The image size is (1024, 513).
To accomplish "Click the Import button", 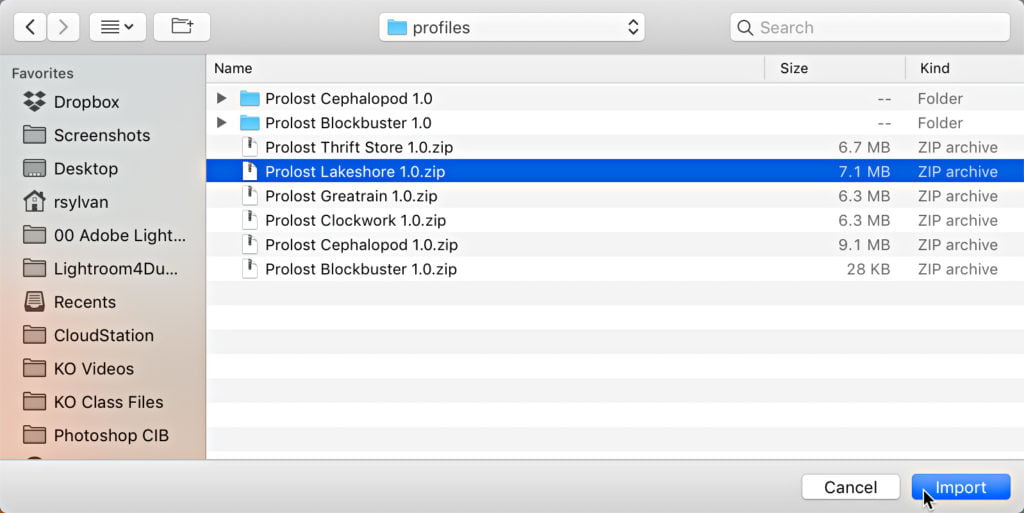I will click(960, 487).
